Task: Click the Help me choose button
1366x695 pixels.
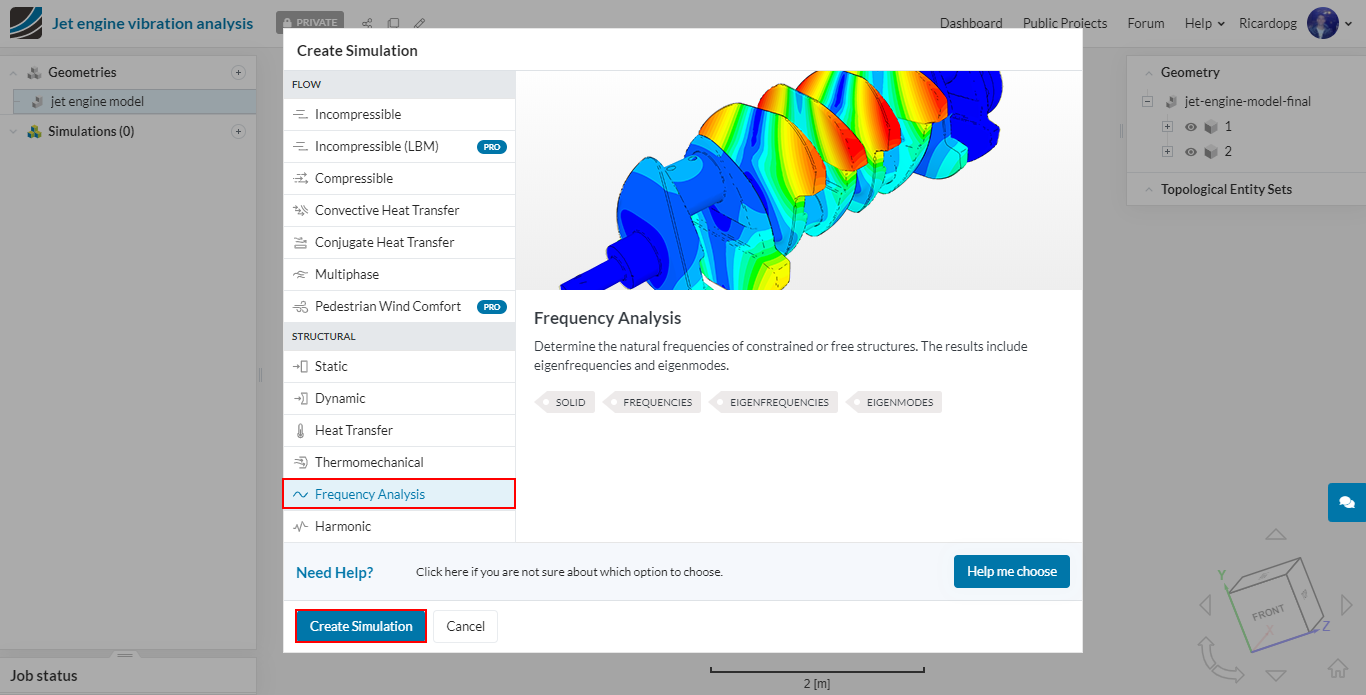Action: coord(1011,571)
